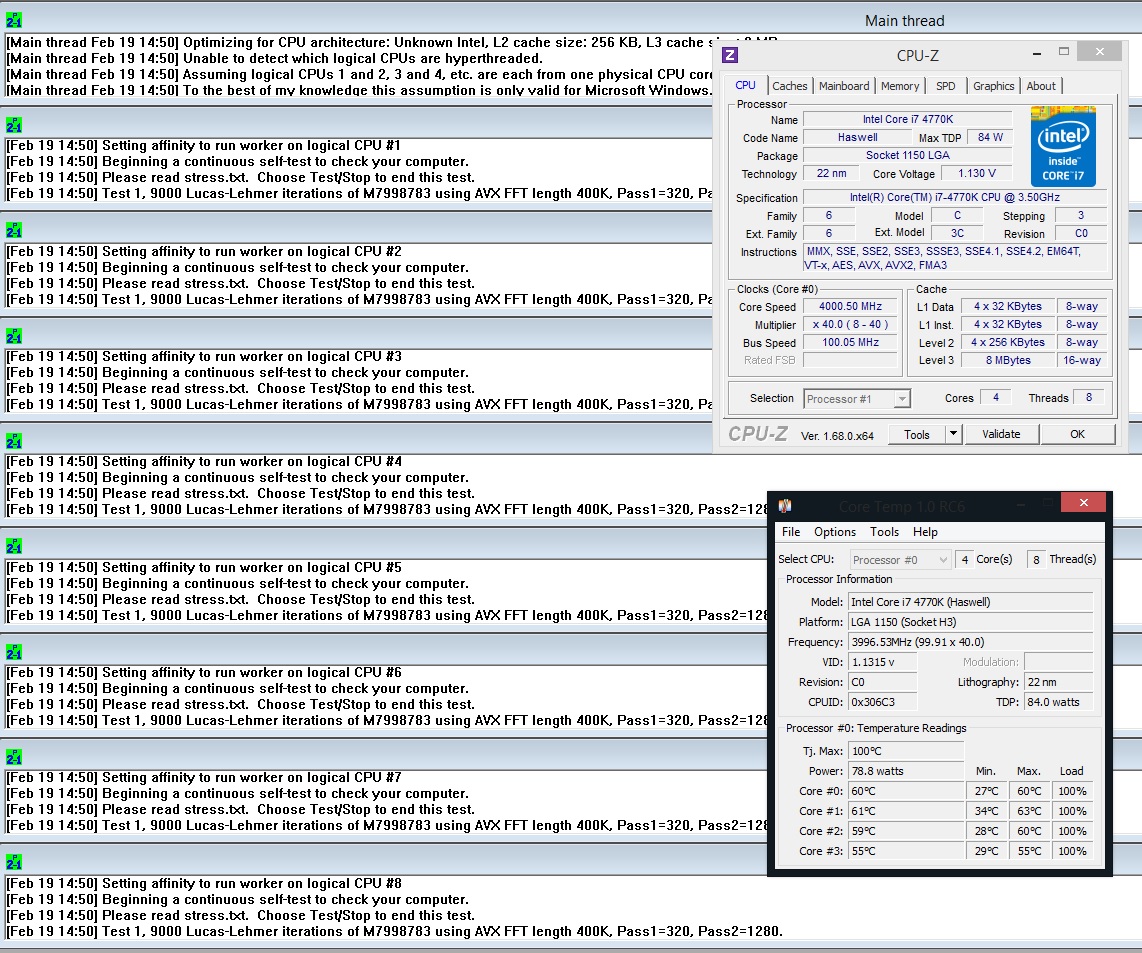Screen dimensions: 1142x953
Task: Click the Intel Core i7 logo in CPU-Z
Action: click(x=1063, y=146)
